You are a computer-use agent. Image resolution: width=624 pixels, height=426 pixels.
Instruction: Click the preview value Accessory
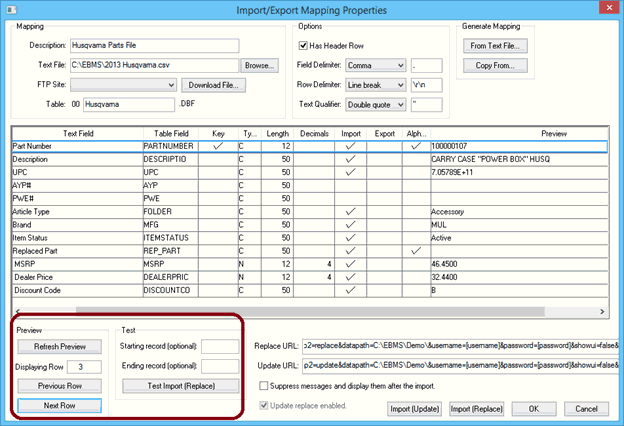pyautogui.click(x=448, y=211)
